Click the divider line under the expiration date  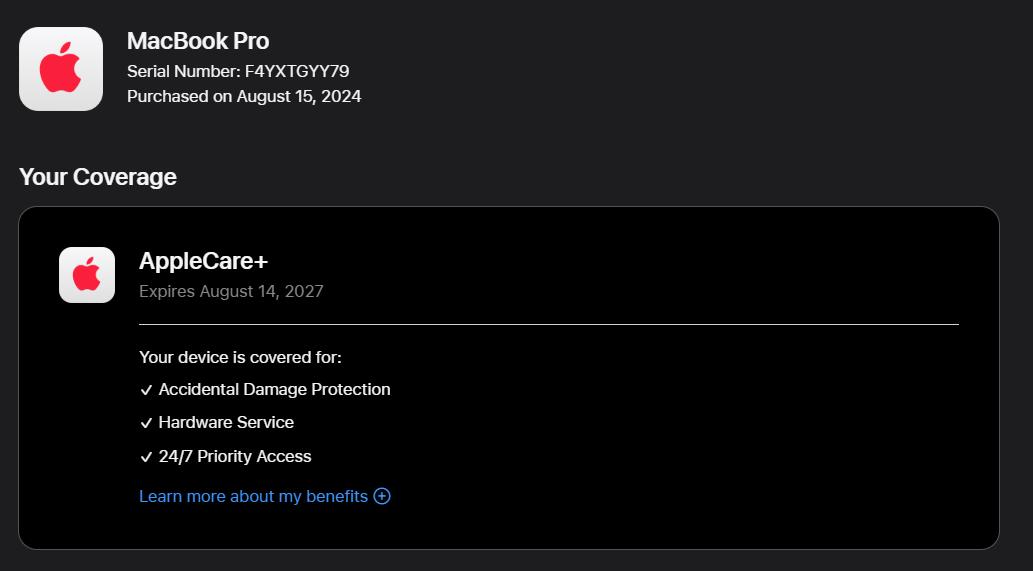click(548, 324)
